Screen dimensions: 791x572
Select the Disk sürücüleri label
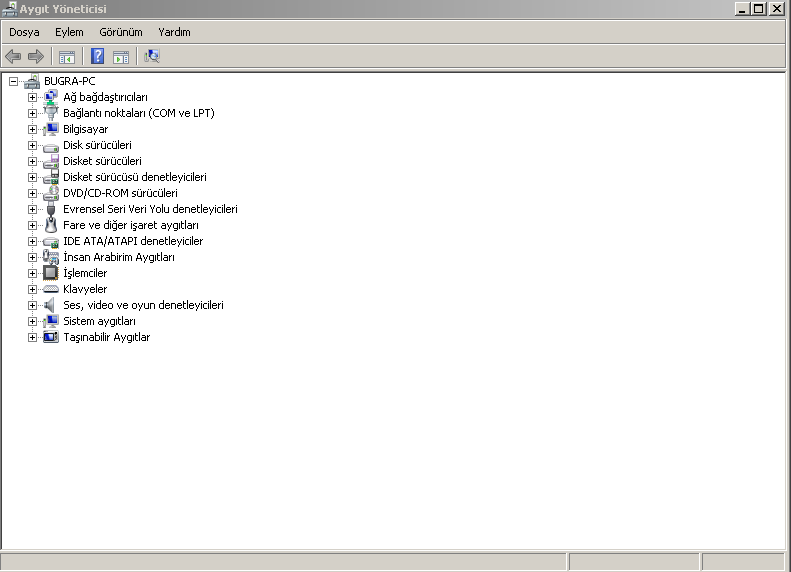coord(97,145)
